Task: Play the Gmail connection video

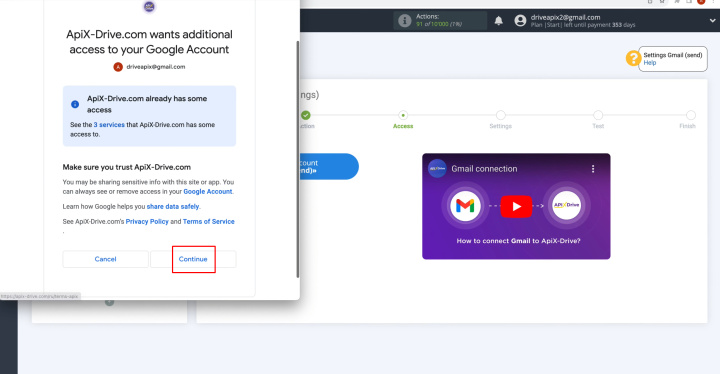Action: point(516,207)
